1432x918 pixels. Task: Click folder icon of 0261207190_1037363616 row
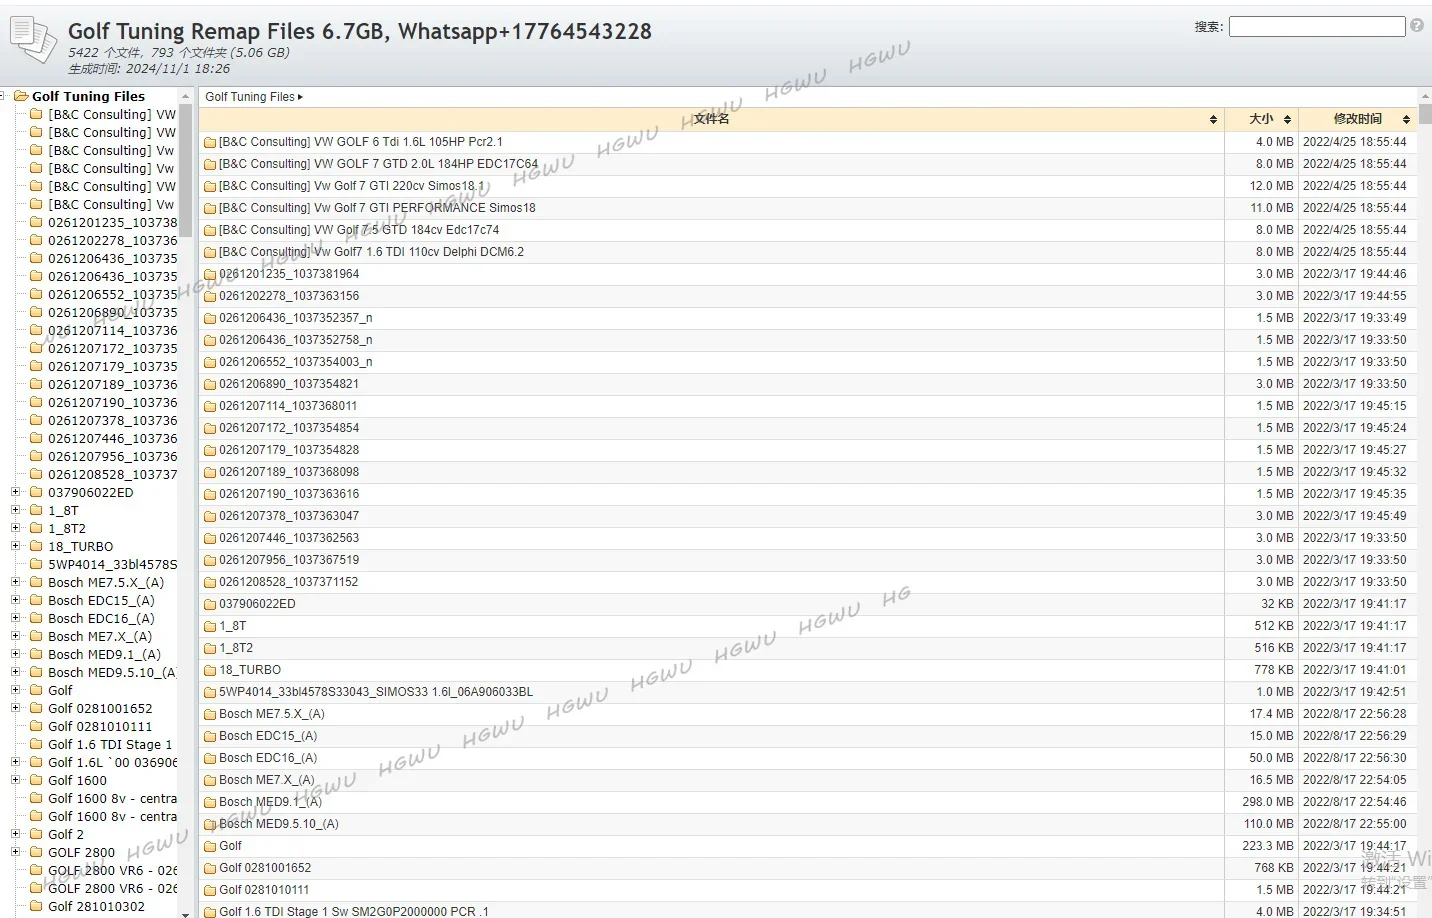(x=210, y=494)
